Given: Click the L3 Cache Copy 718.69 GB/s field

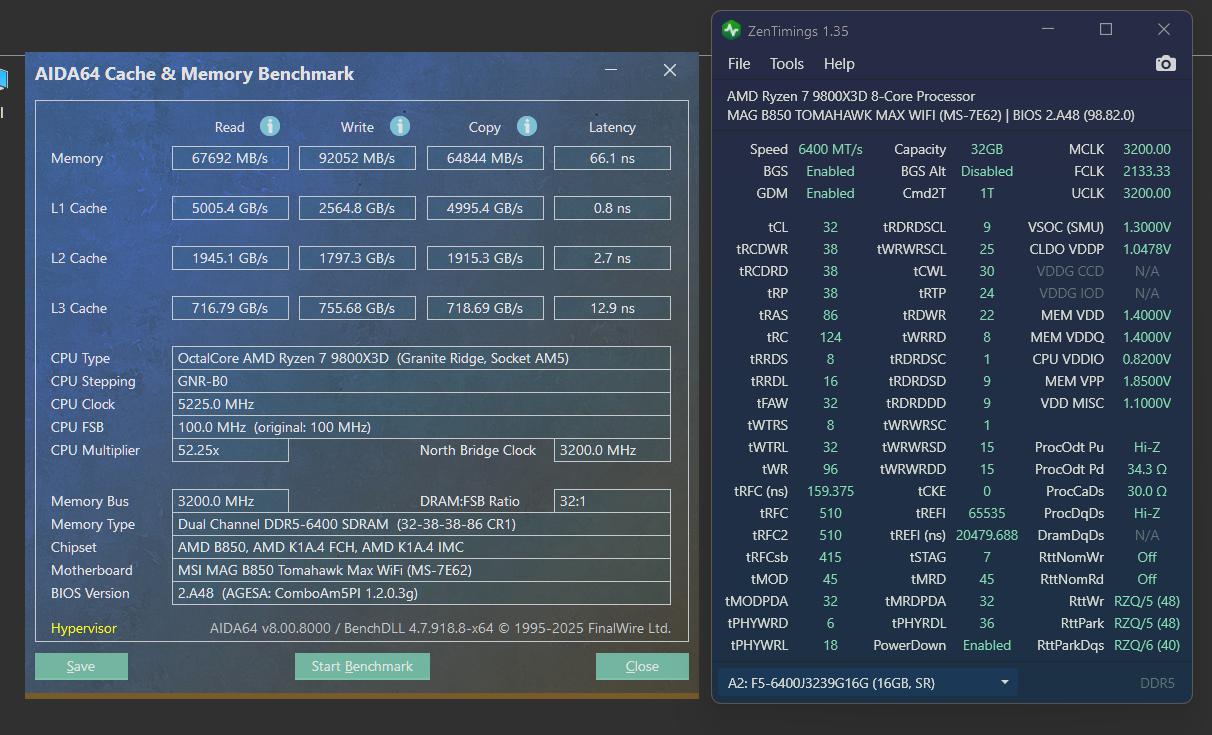Looking at the screenshot, I should (485, 308).
